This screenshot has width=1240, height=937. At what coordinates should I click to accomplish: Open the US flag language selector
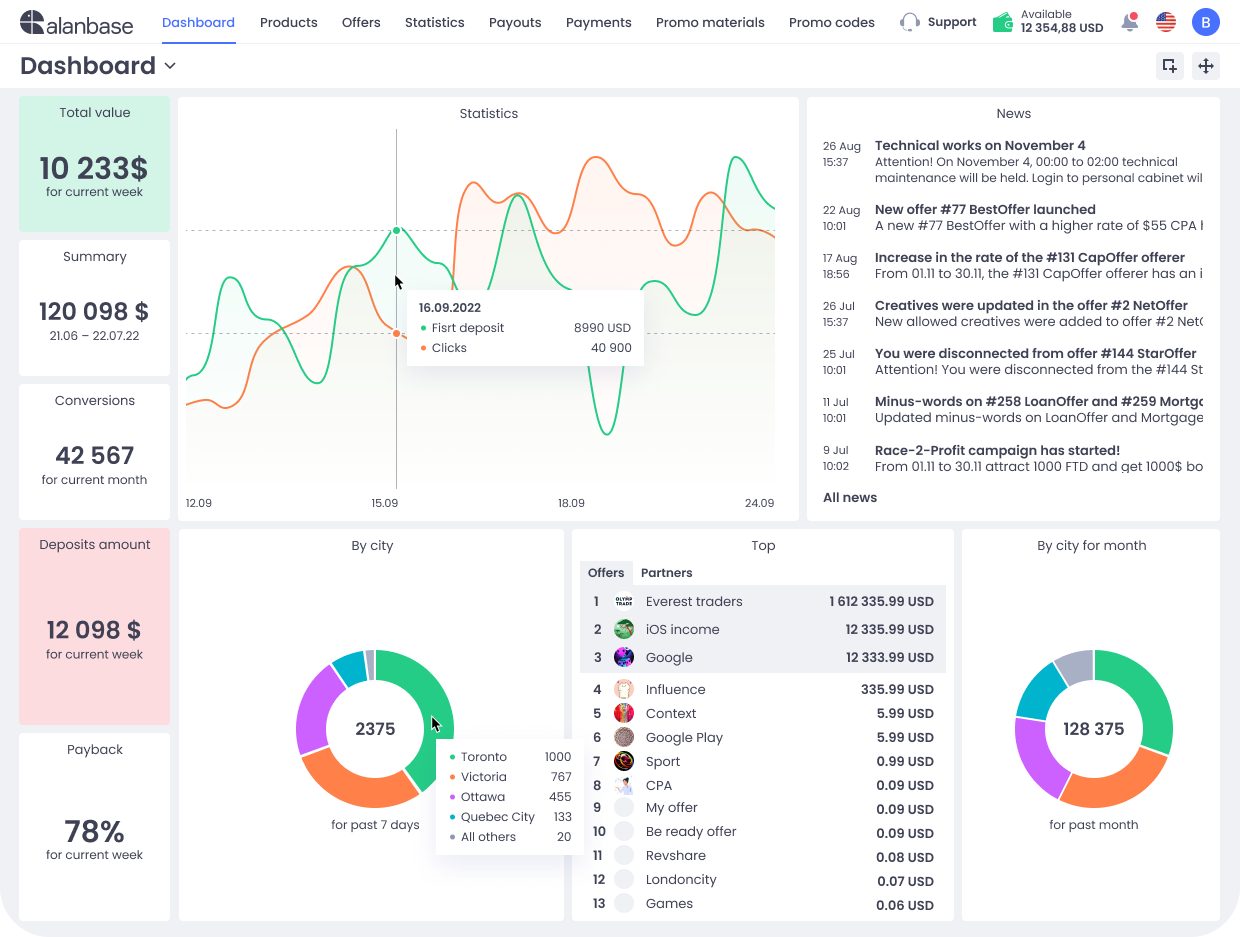(1165, 22)
